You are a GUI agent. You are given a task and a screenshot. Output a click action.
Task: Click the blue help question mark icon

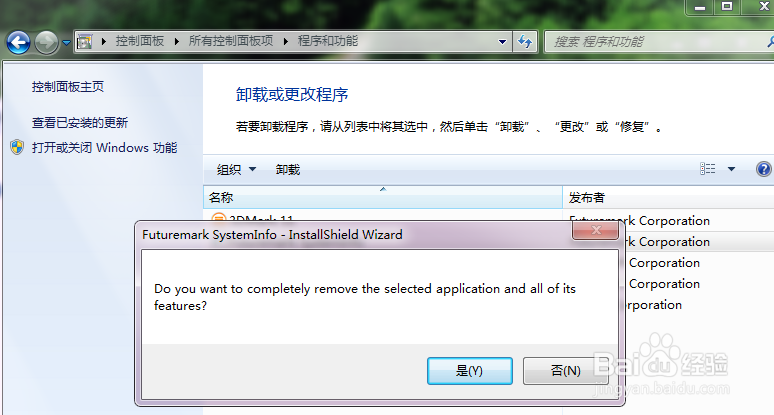pyautogui.click(x=764, y=169)
